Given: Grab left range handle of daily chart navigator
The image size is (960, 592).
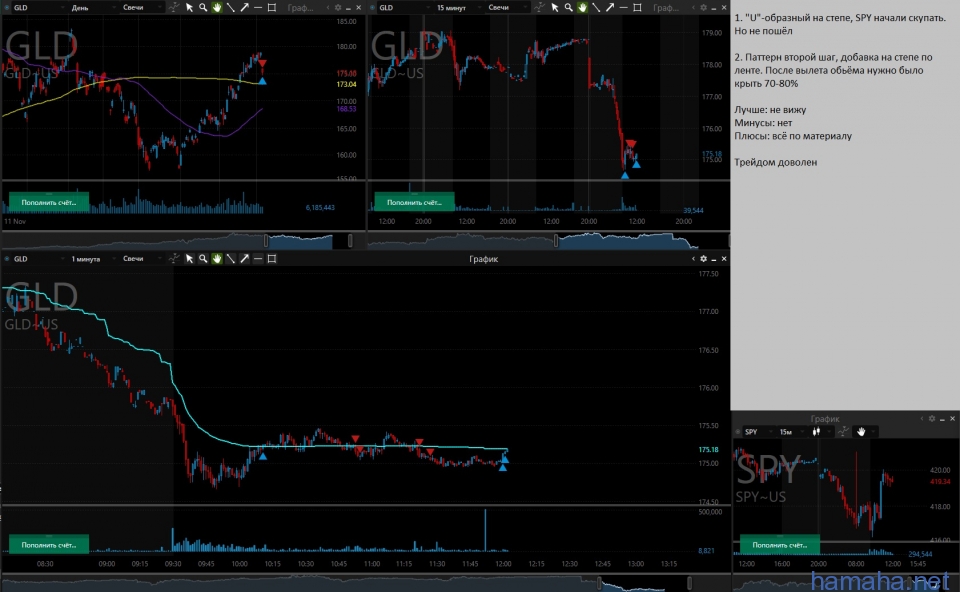Looking at the screenshot, I should tap(266, 240).
